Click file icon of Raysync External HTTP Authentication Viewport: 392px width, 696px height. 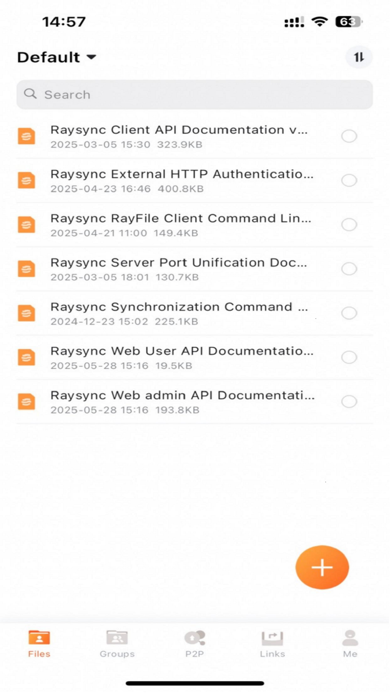click(26, 180)
